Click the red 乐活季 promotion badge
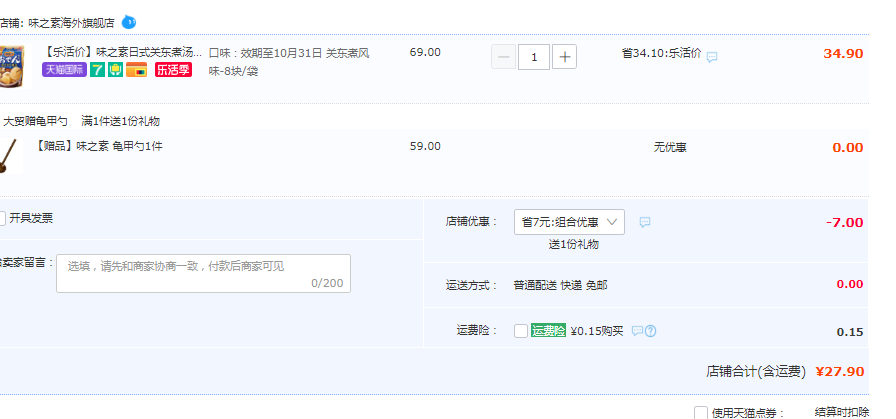The height and width of the screenshot is (419, 896). click(173, 70)
